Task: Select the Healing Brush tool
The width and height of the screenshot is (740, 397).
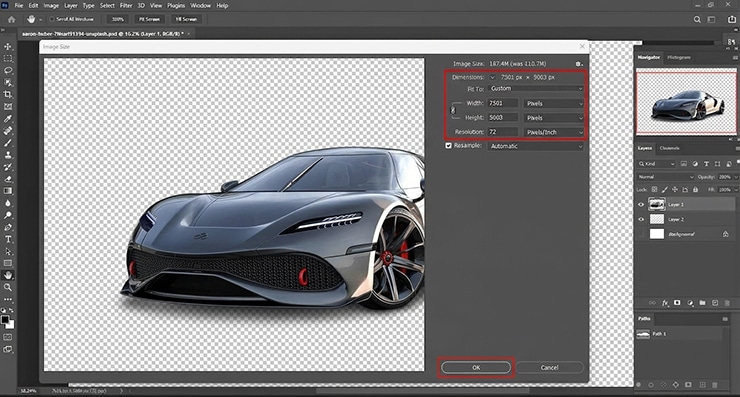Action: [8, 131]
